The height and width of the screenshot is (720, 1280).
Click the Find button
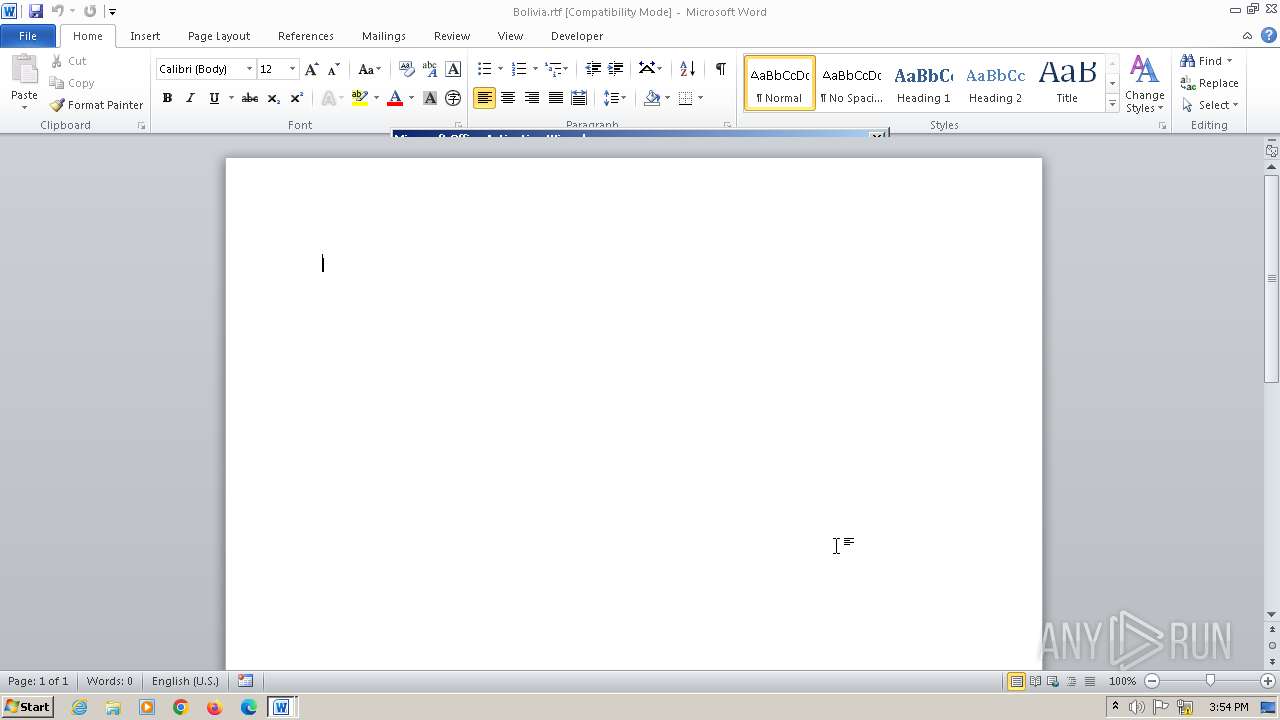coord(1201,61)
